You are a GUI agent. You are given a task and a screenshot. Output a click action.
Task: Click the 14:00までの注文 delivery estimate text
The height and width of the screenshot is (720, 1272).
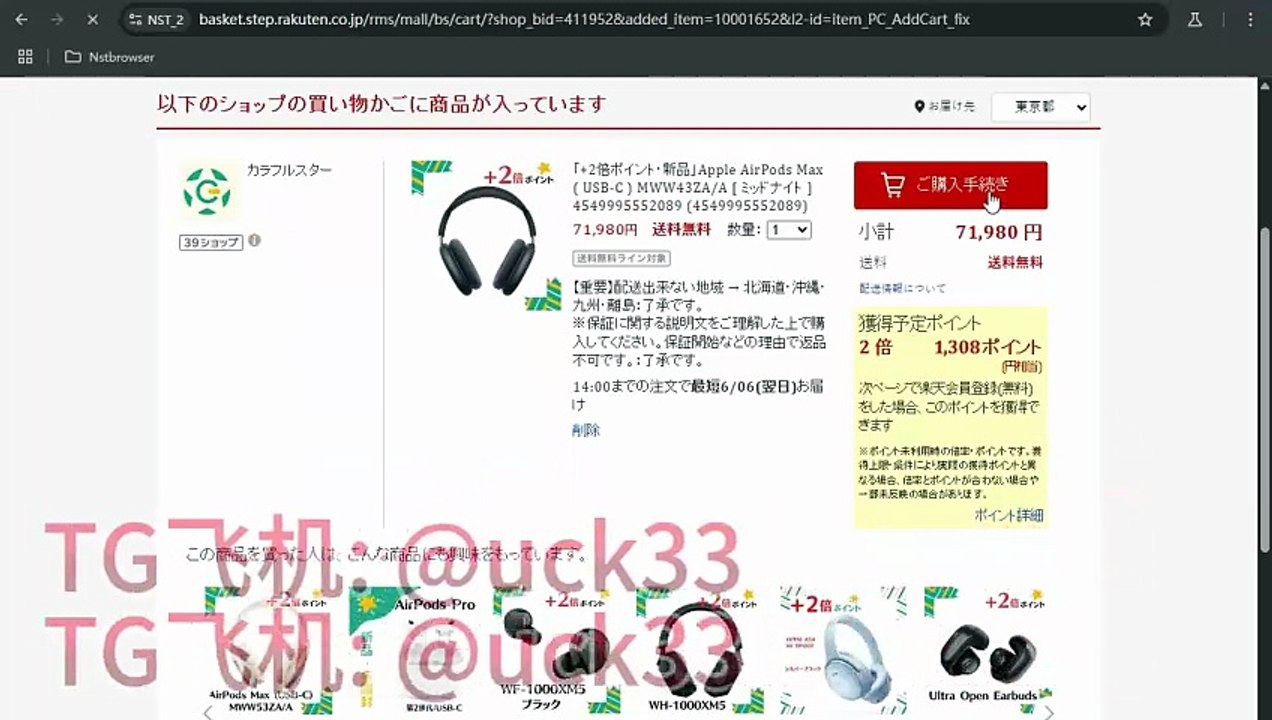pyautogui.click(x=697, y=395)
